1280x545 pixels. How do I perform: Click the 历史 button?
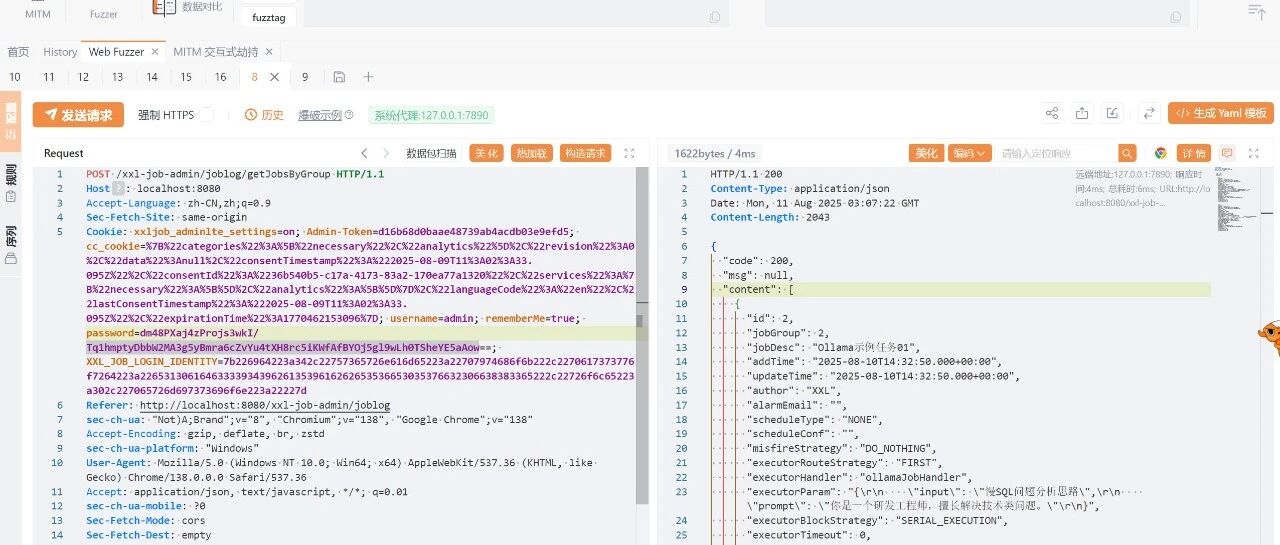(x=264, y=115)
